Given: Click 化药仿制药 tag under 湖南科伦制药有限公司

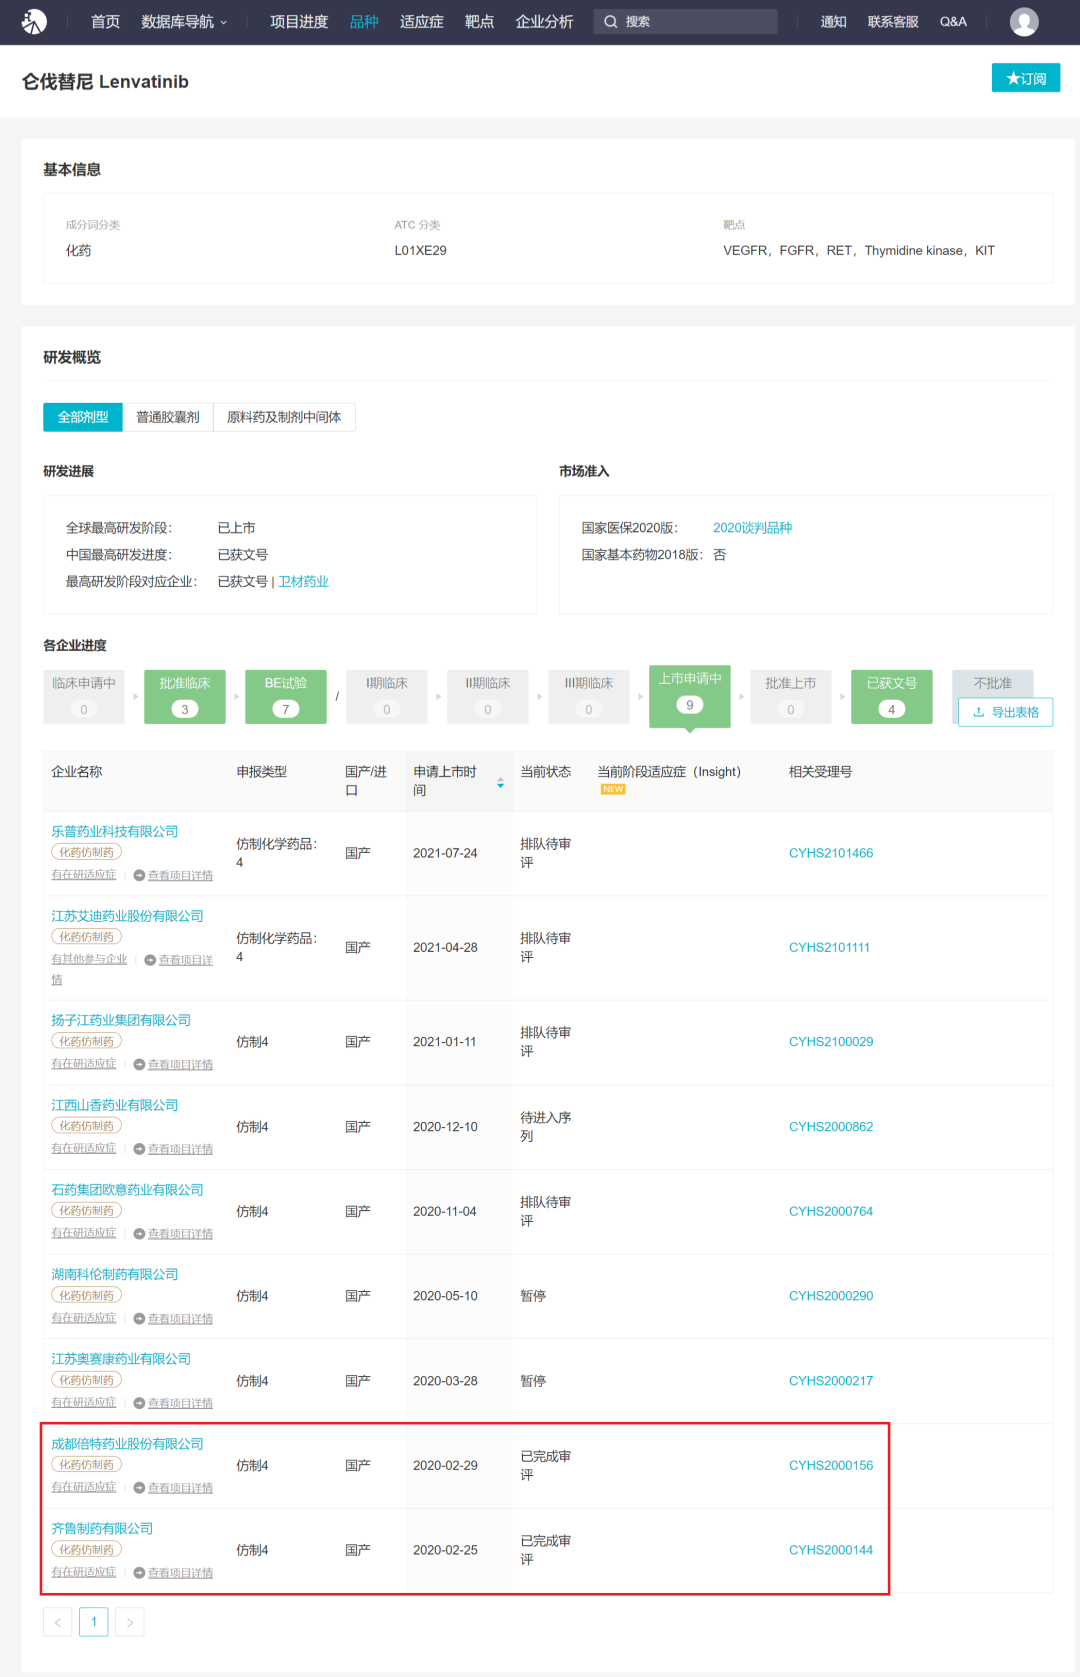Looking at the screenshot, I should (x=86, y=1295).
